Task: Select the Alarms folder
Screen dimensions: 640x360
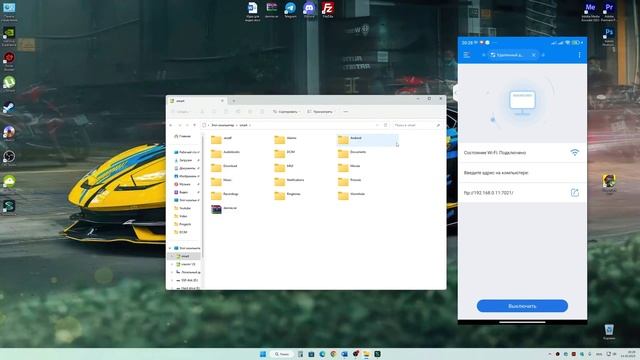Action: pos(286,139)
